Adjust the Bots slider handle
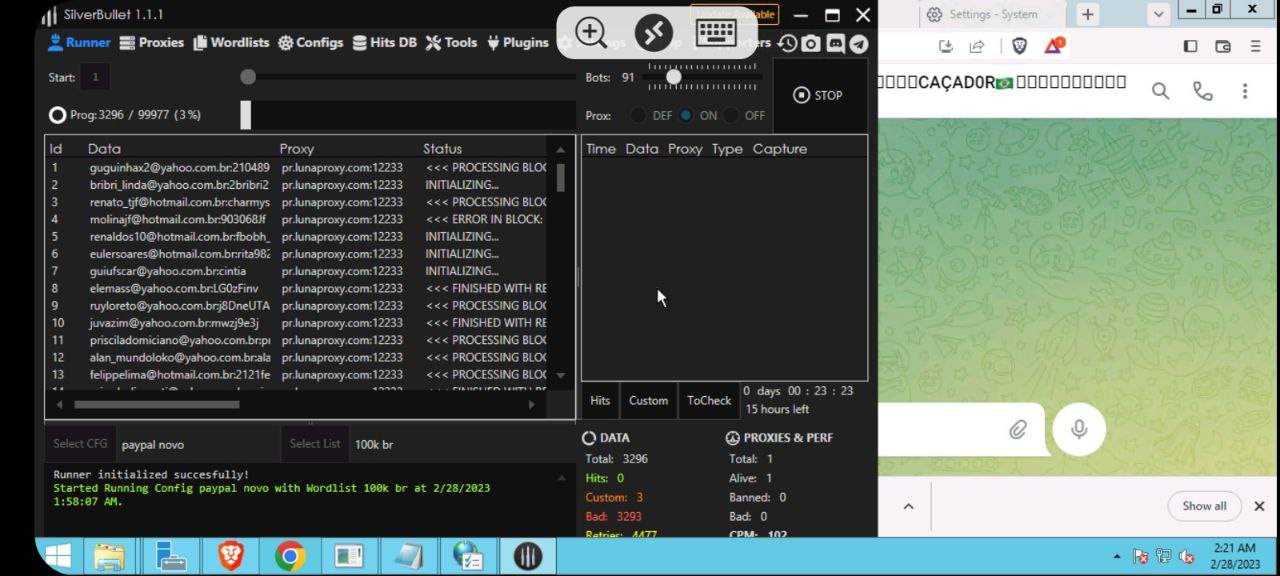 674,77
